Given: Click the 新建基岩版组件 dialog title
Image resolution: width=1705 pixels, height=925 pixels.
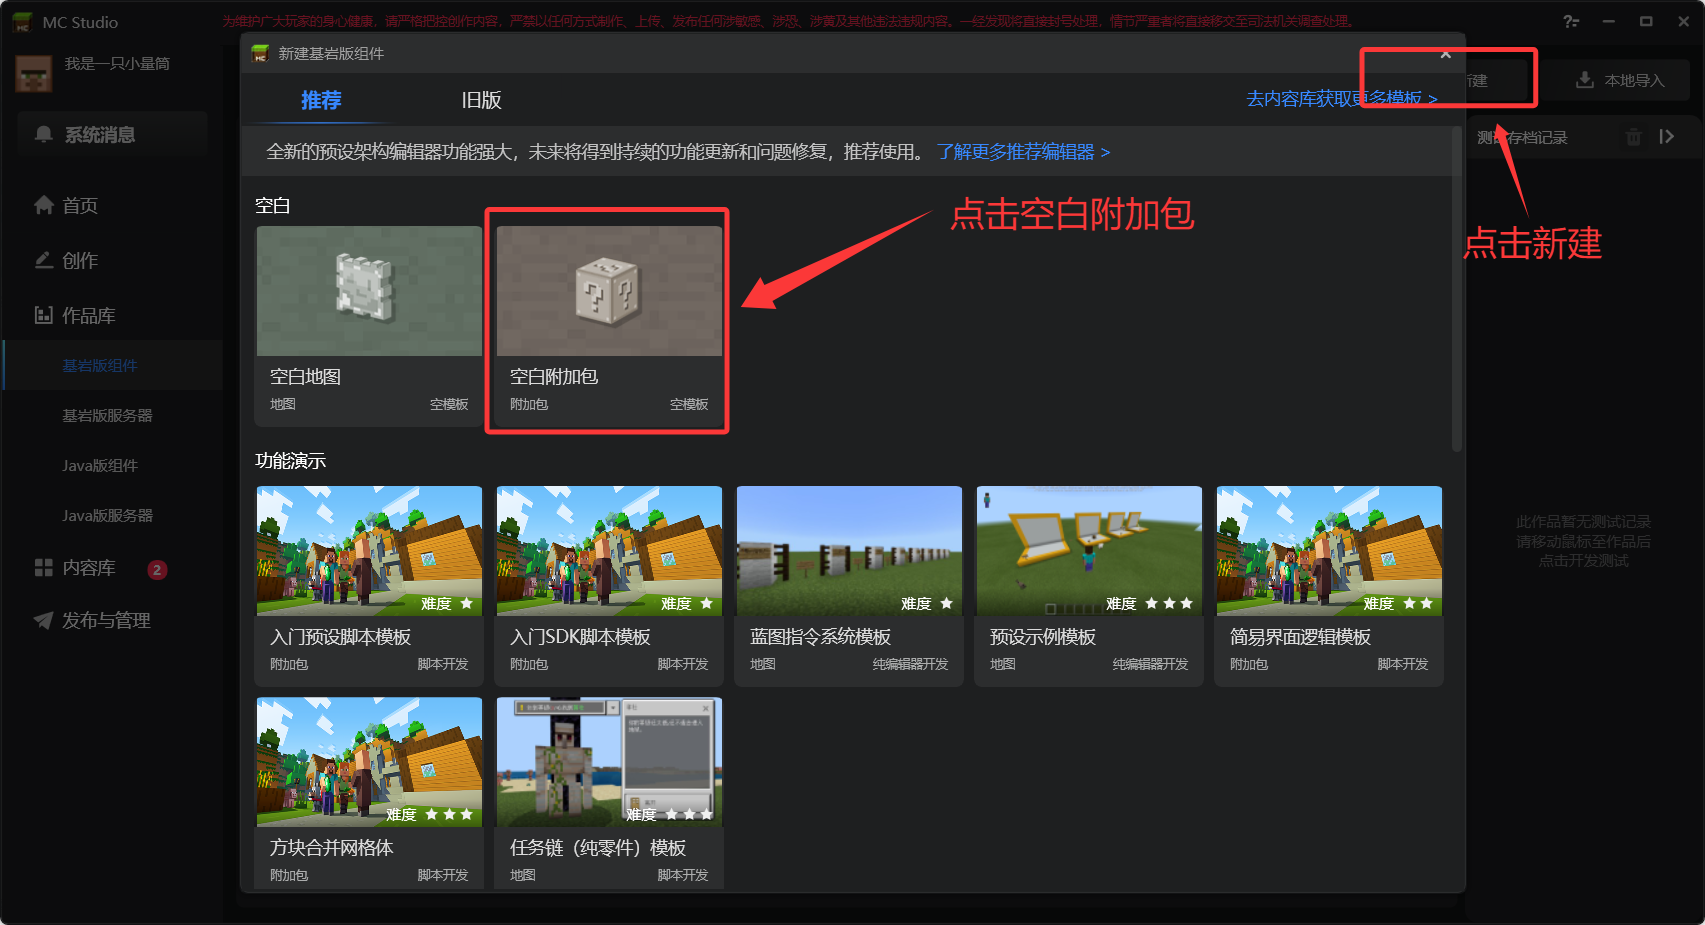Looking at the screenshot, I should coord(331,54).
